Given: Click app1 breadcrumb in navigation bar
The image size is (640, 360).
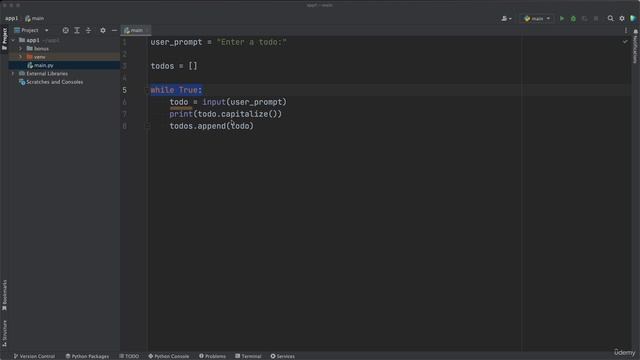Looking at the screenshot, I should coord(11,18).
